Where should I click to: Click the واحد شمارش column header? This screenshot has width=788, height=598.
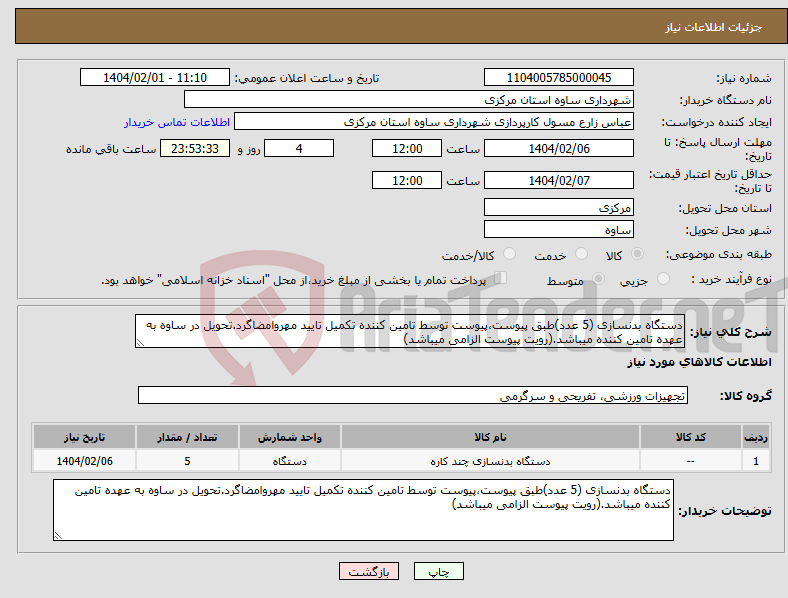[x=290, y=437]
